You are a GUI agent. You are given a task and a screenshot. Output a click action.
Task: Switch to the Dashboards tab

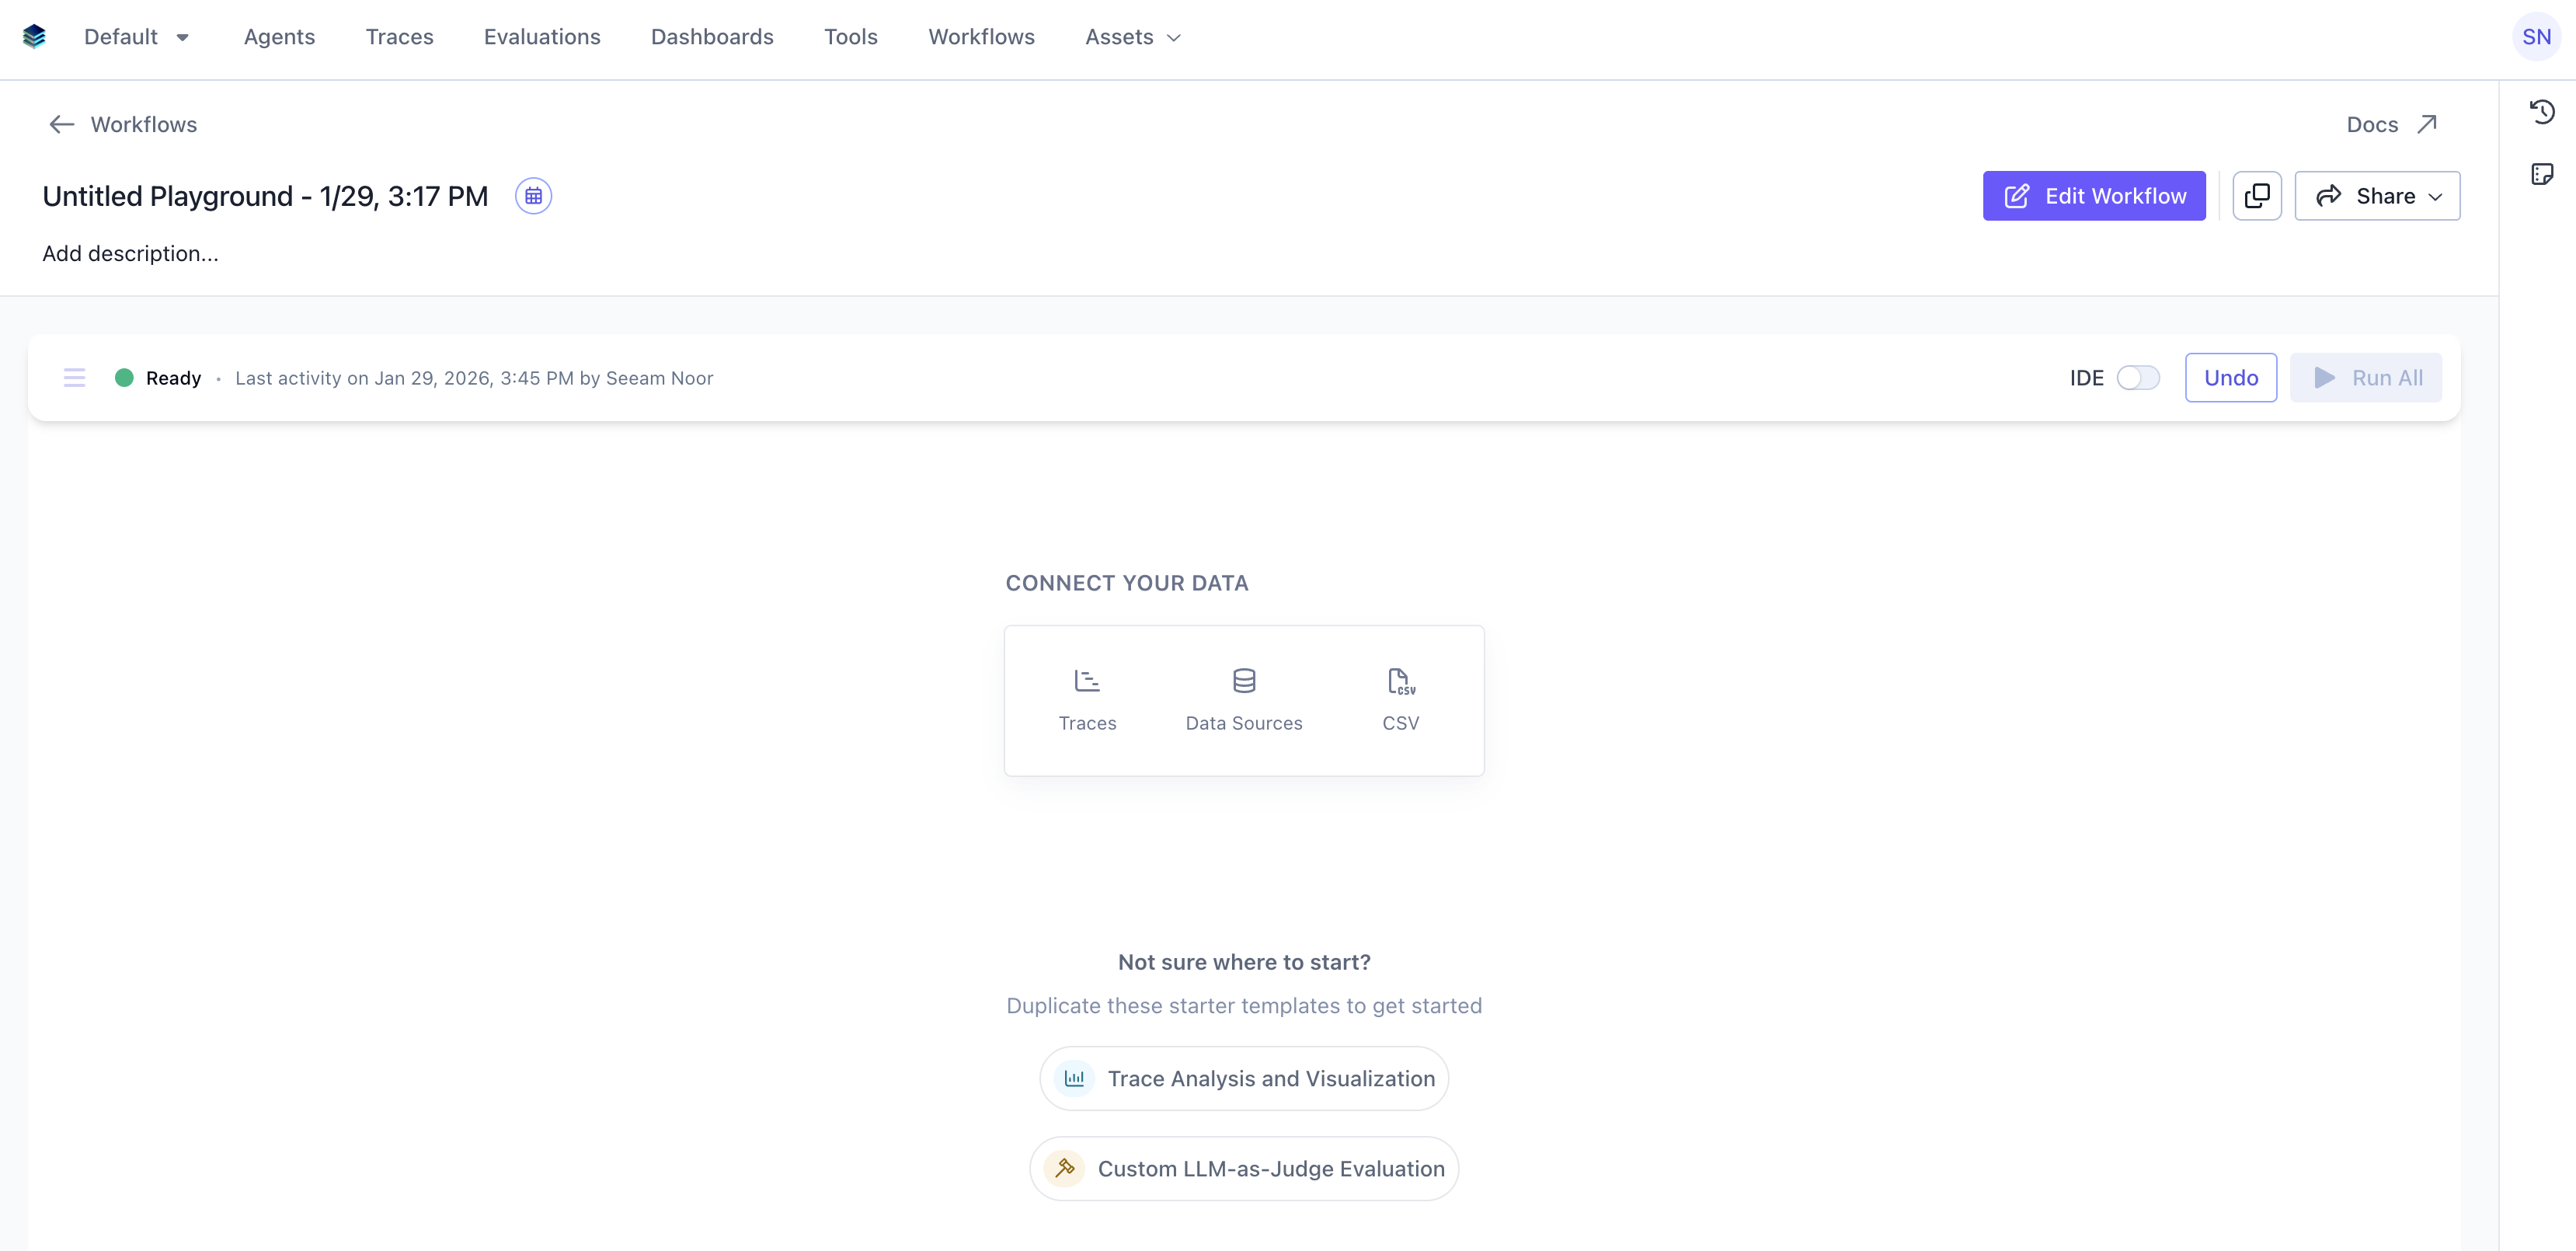tap(712, 36)
